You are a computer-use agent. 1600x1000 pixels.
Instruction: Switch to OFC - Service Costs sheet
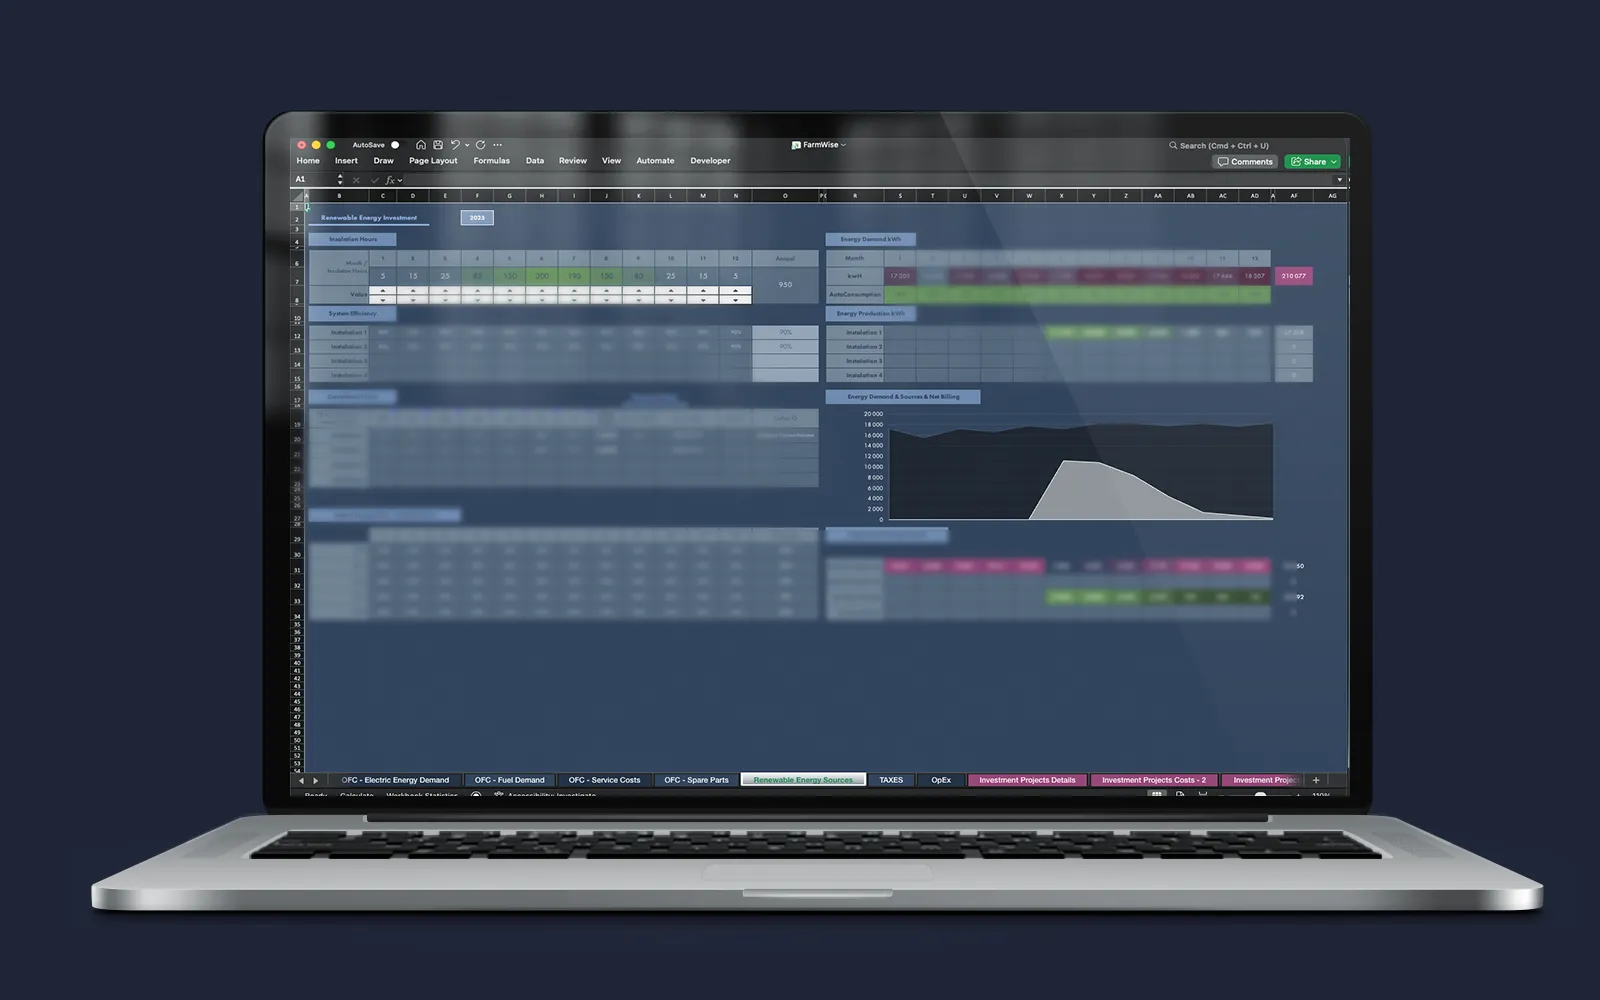coord(604,780)
